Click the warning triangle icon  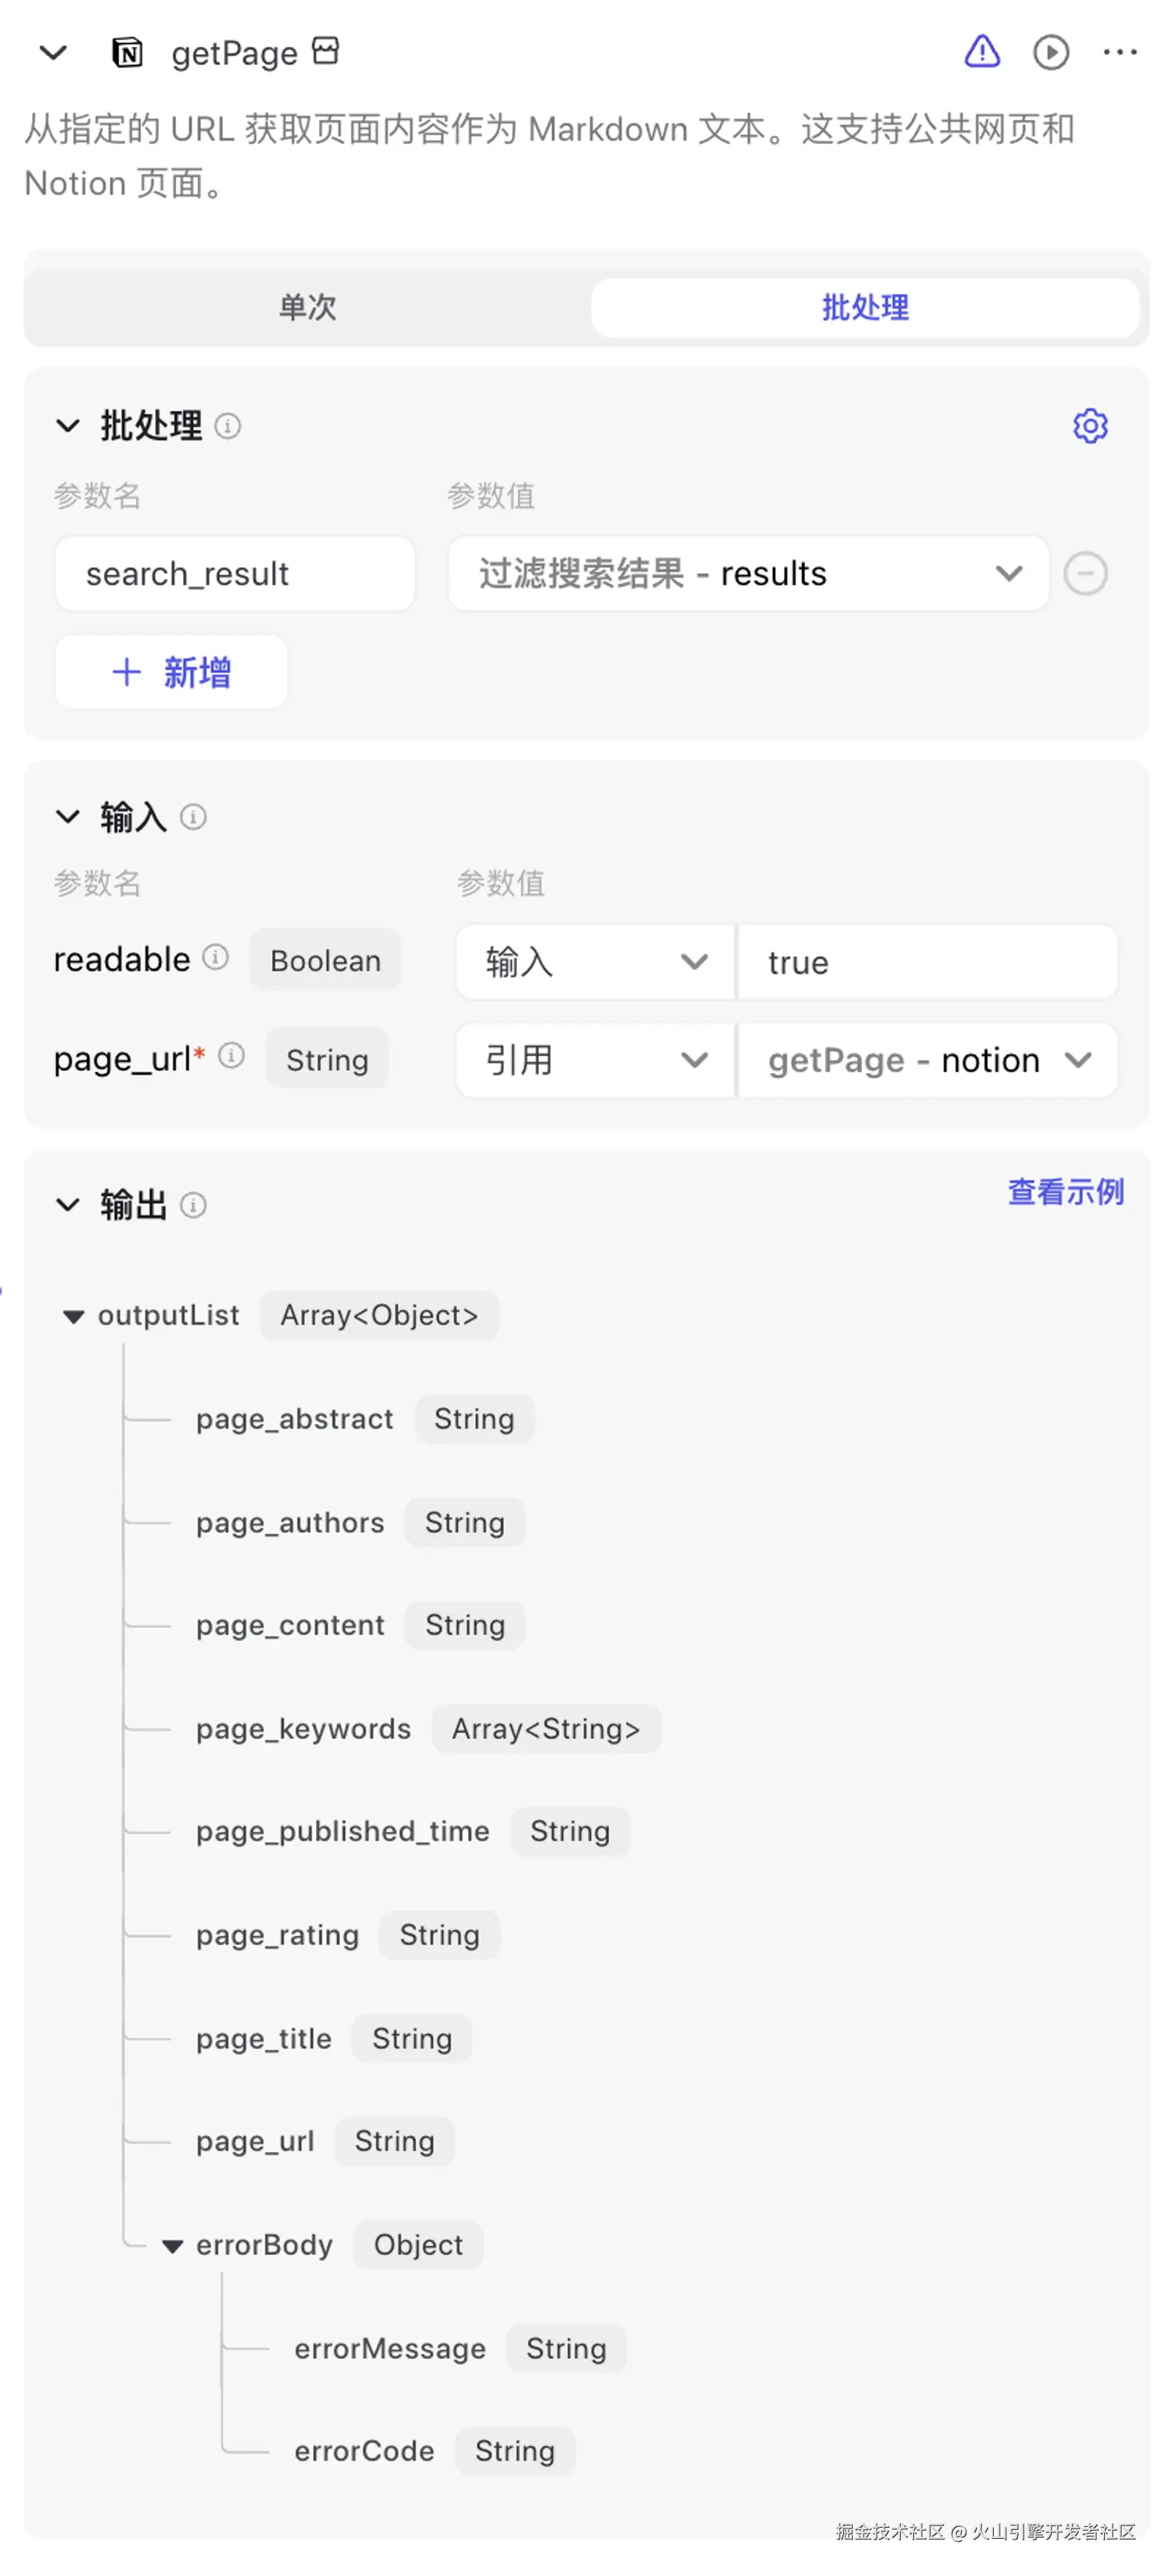981,51
